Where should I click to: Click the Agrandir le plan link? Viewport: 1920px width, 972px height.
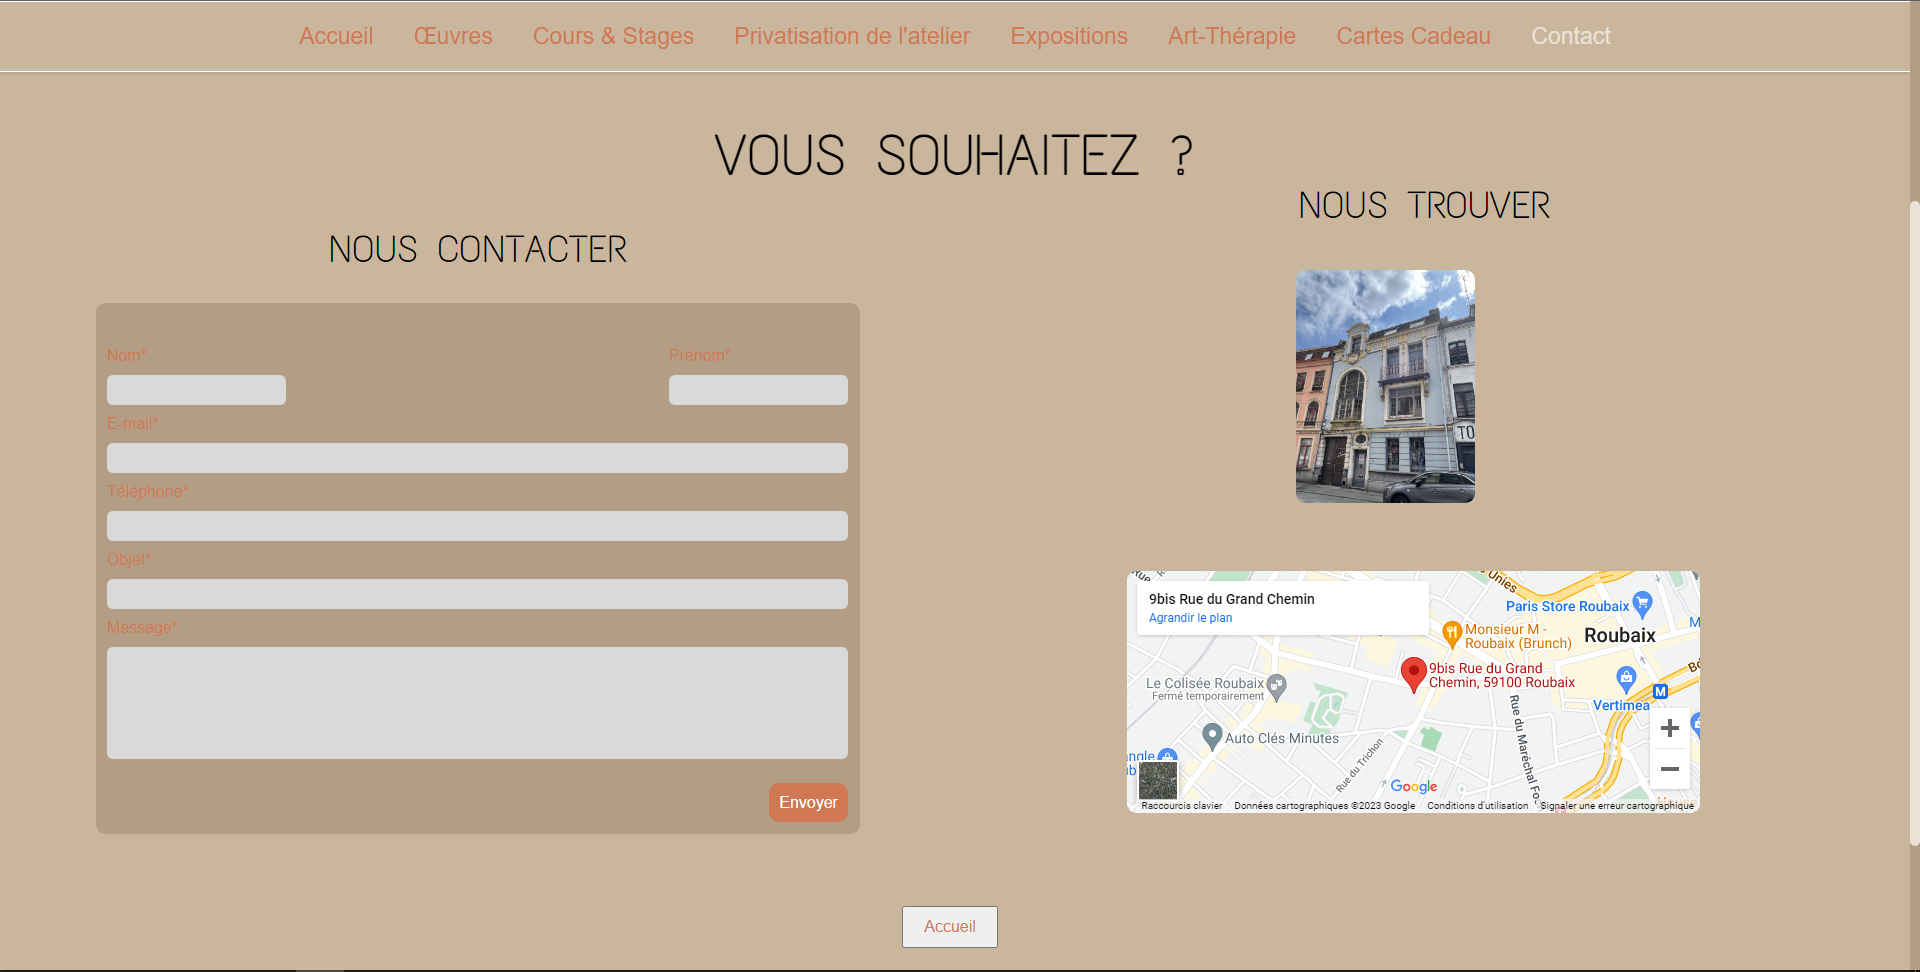tap(1190, 618)
